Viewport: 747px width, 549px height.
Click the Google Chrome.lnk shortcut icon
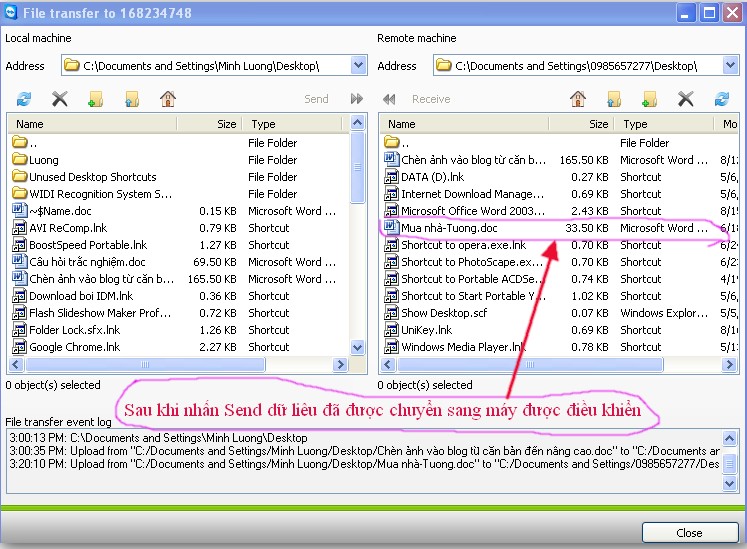click(19, 346)
